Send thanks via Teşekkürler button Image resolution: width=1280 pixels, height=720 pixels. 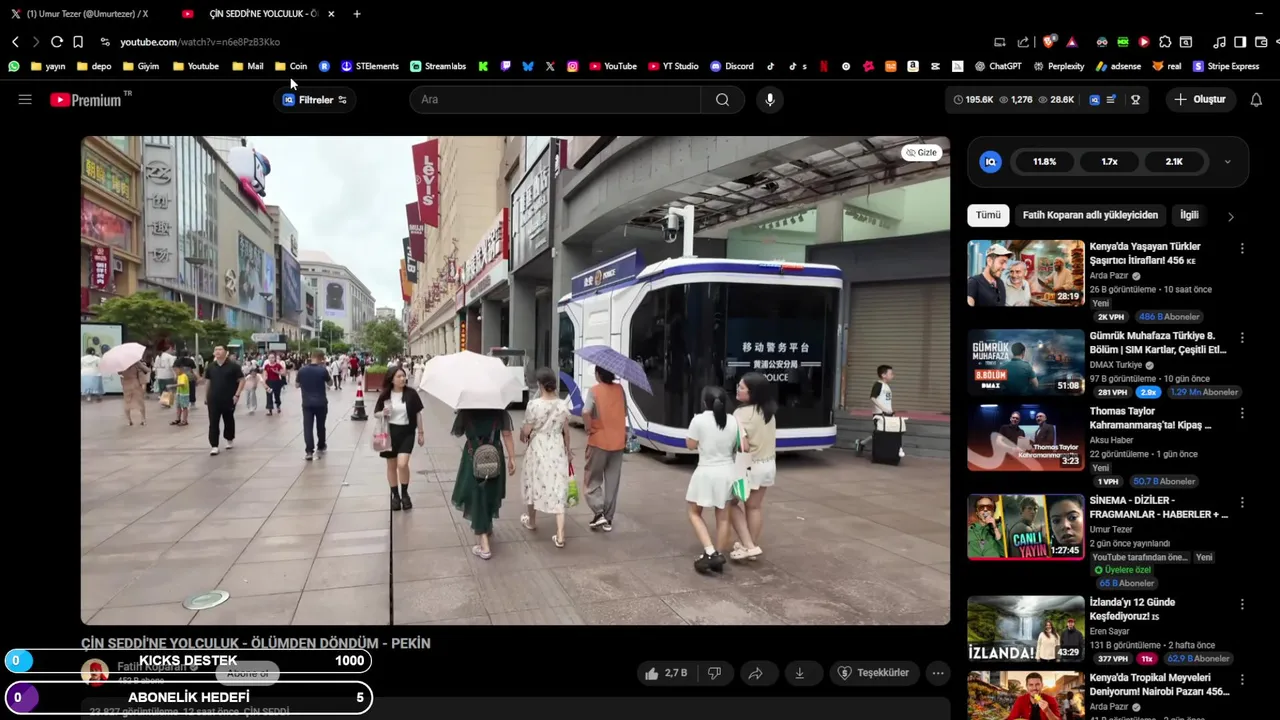pyautogui.click(x=873, y=673)
